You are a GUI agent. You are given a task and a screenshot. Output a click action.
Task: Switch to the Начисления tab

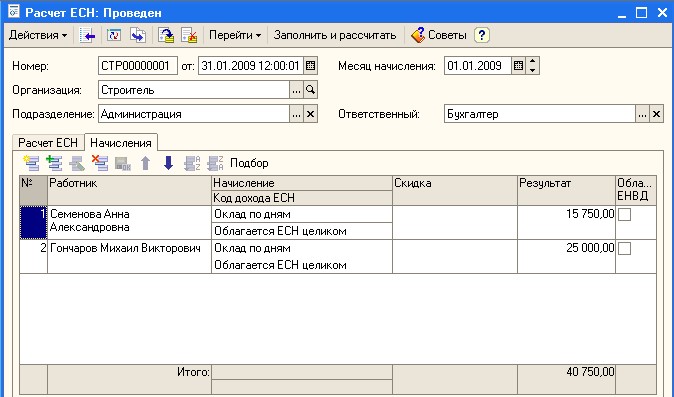121,143
